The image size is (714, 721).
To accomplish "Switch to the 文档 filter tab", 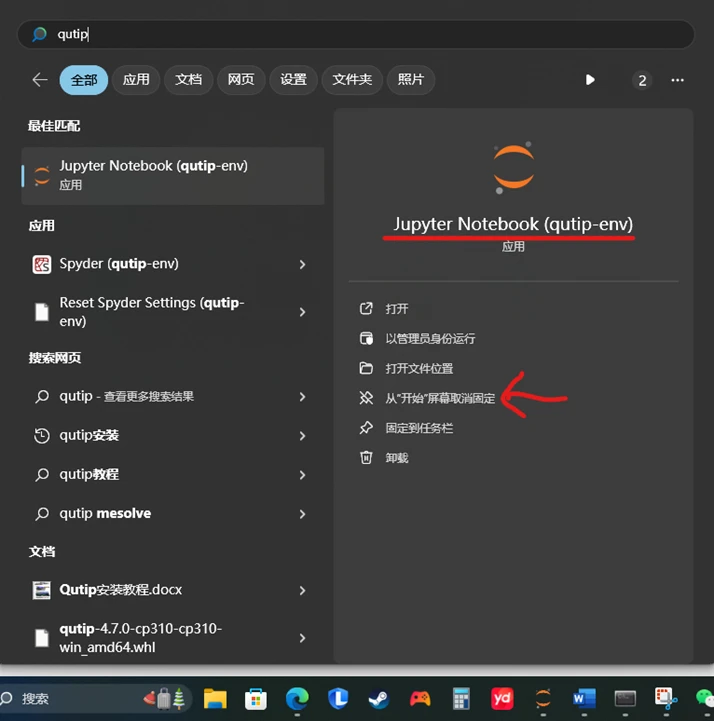I will (188, 80).
